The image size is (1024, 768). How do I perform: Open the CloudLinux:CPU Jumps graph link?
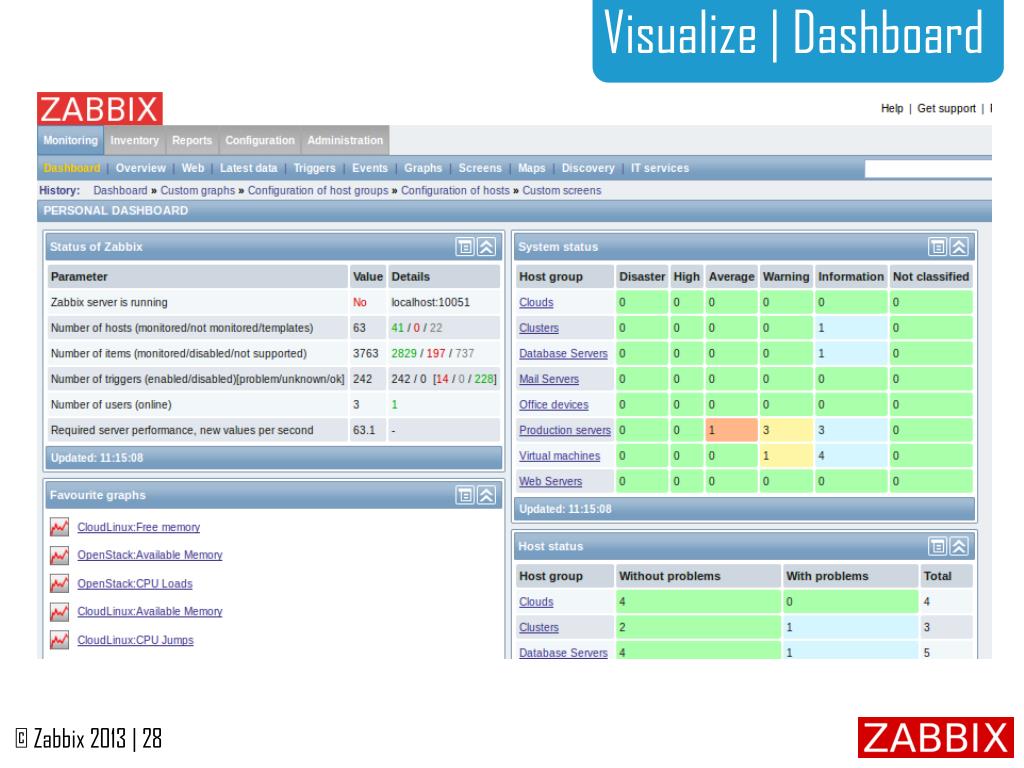[x=135, y=640]
